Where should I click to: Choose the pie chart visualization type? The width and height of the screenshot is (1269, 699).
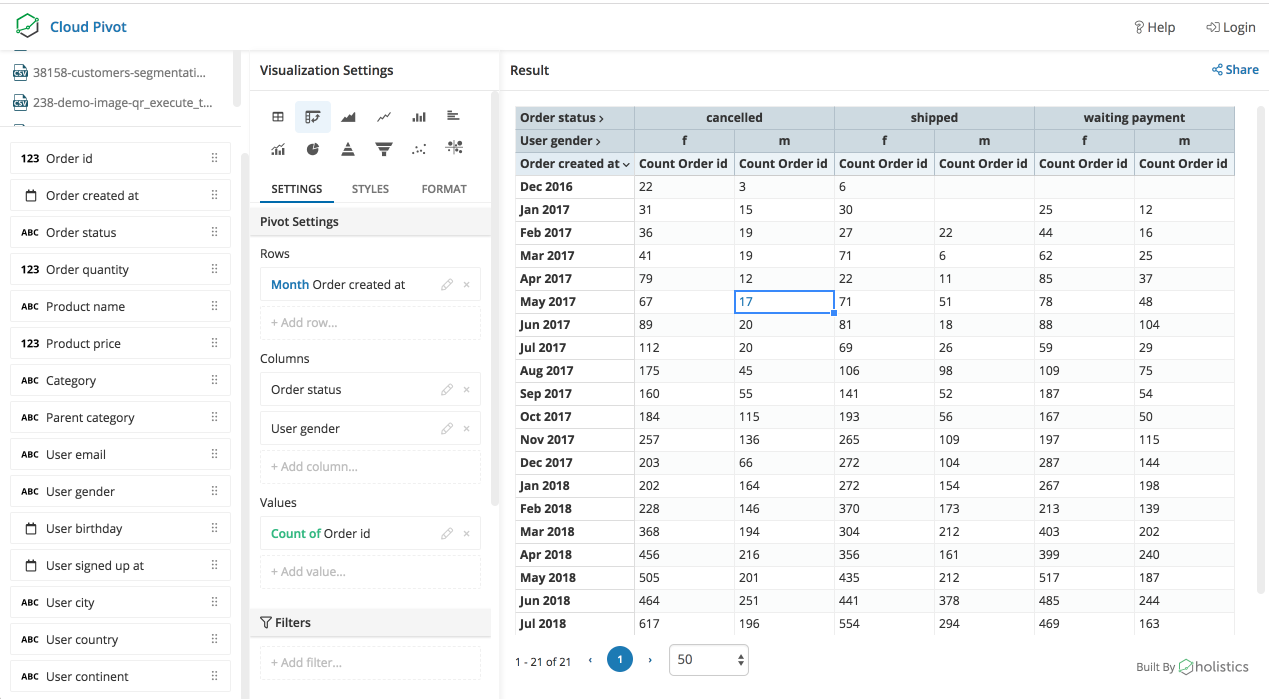tap(313, 149)
